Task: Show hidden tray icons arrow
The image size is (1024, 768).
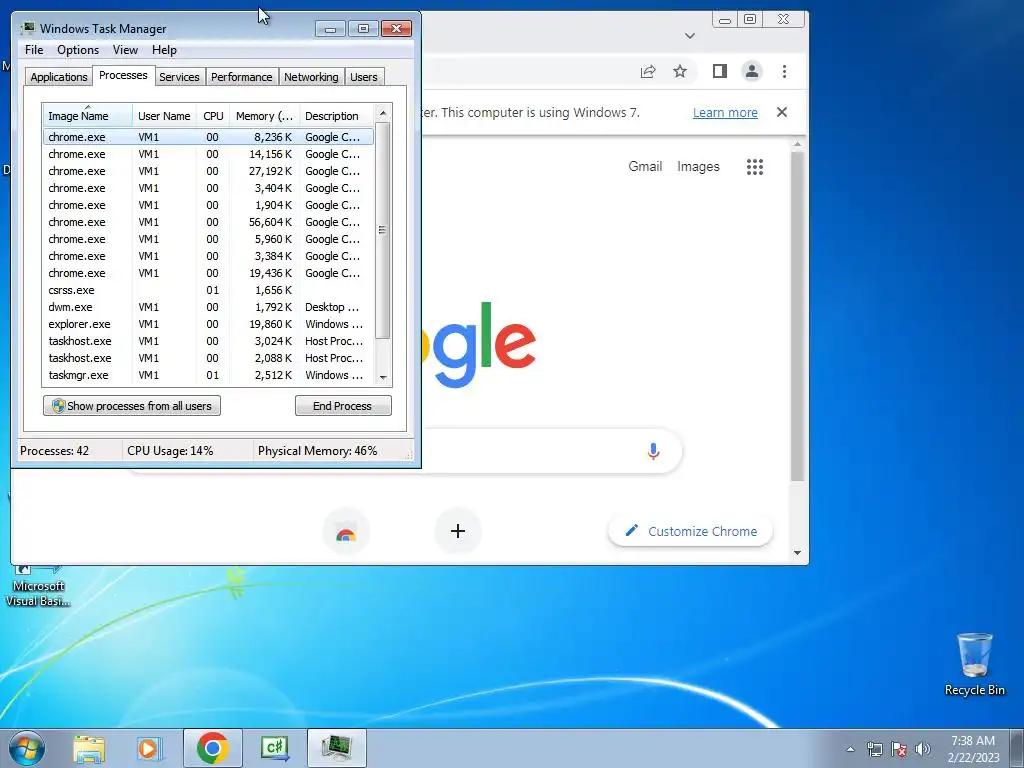Action: [850, 749]
